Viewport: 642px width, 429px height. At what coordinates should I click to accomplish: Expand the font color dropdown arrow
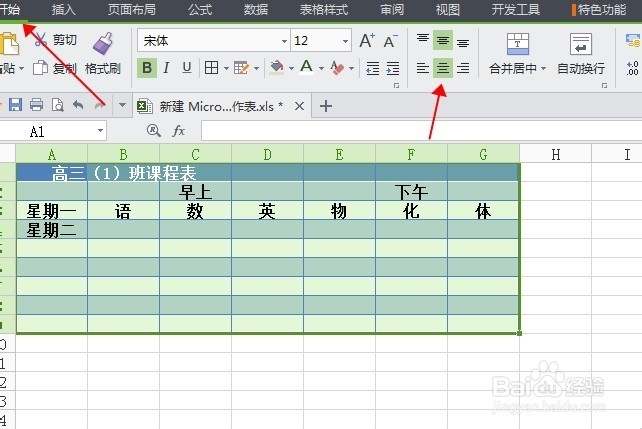click(321, 68)
